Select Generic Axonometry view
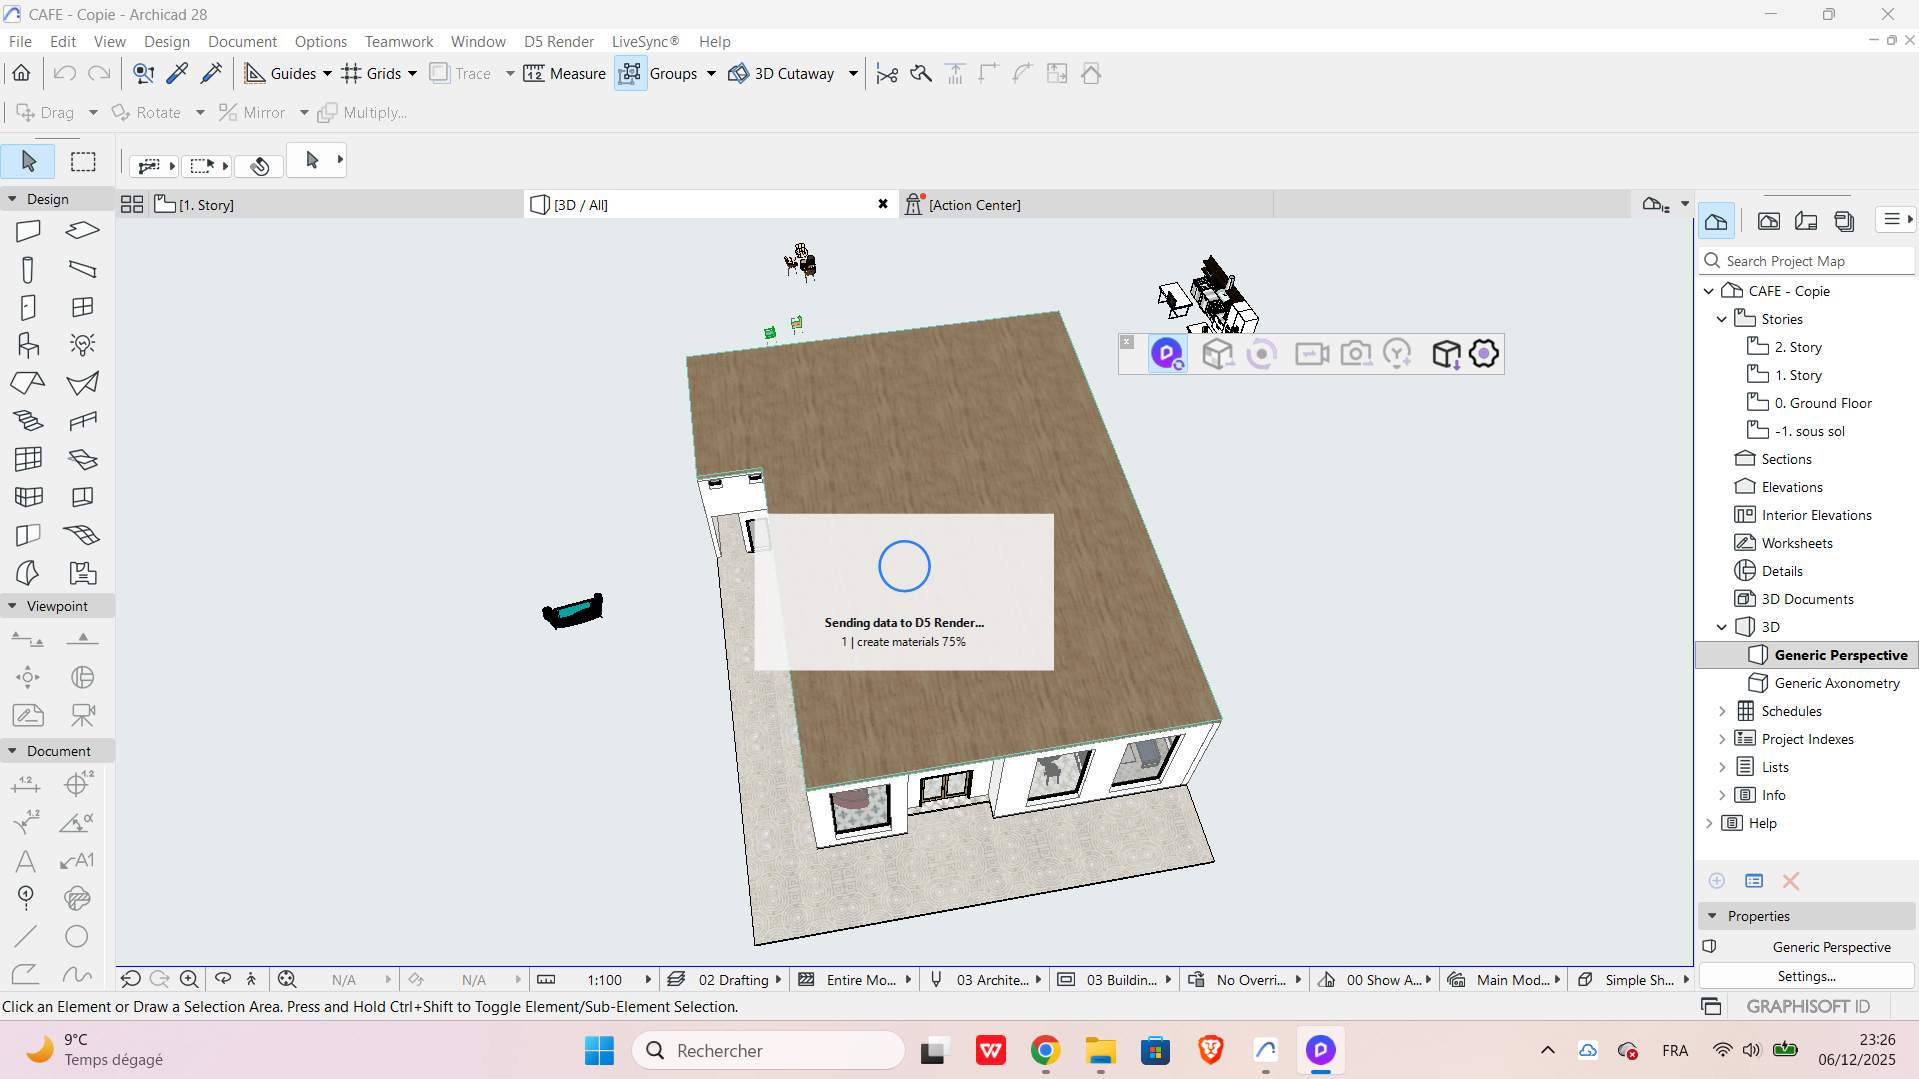Viewport: 1919px width, 1079px height. (1836, 683)
